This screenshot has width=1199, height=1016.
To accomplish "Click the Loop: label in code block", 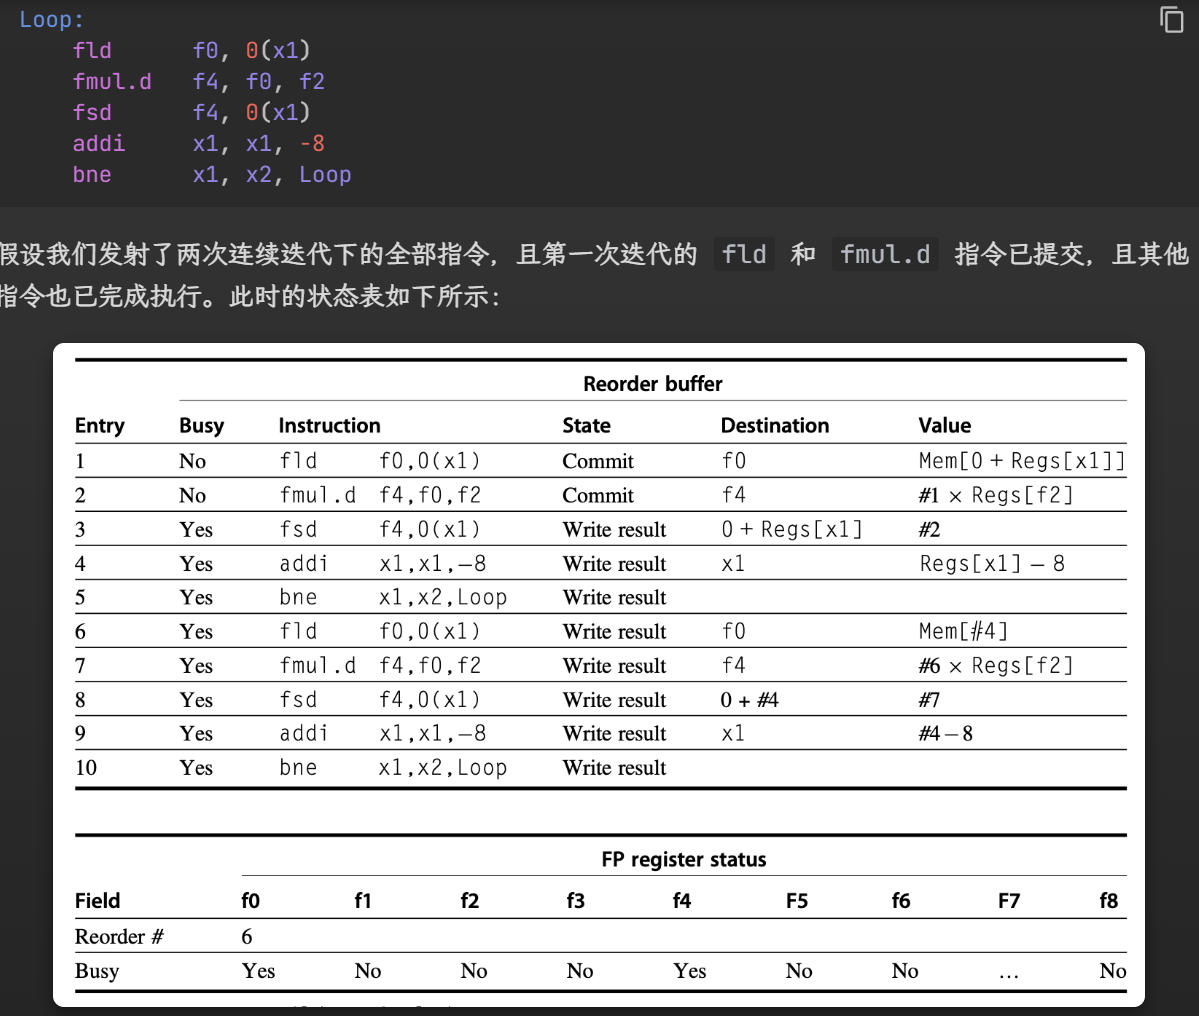I will 52,19.
